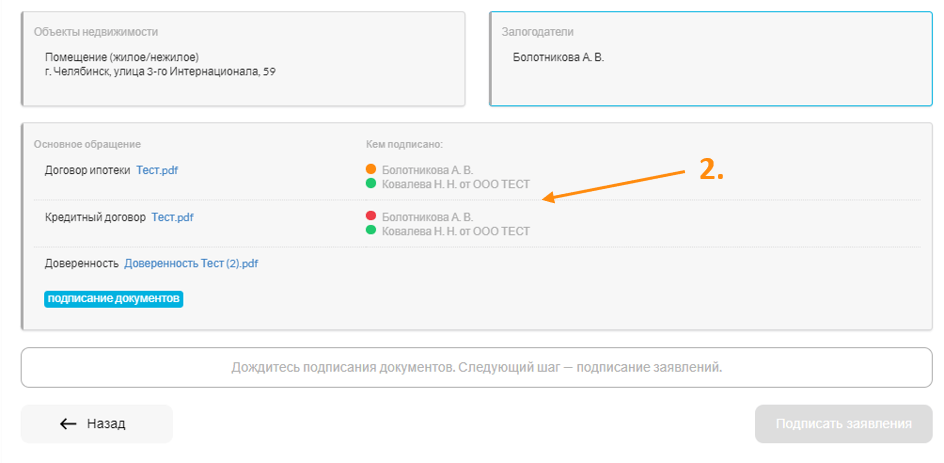Open Тест.pdf link for Кредитный договор
This screenshot has width=944, height=463.
coord(172,217)
